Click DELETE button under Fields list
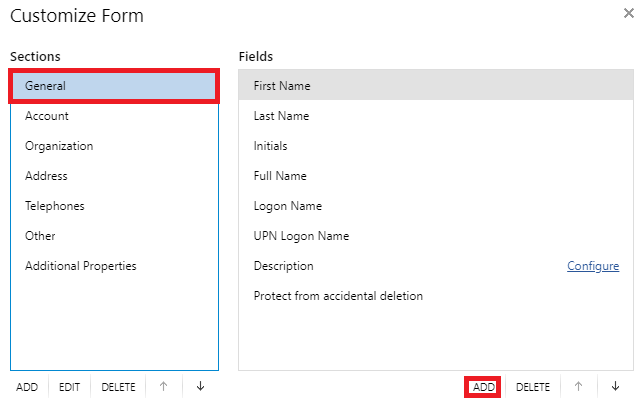 tap(533, 387)
